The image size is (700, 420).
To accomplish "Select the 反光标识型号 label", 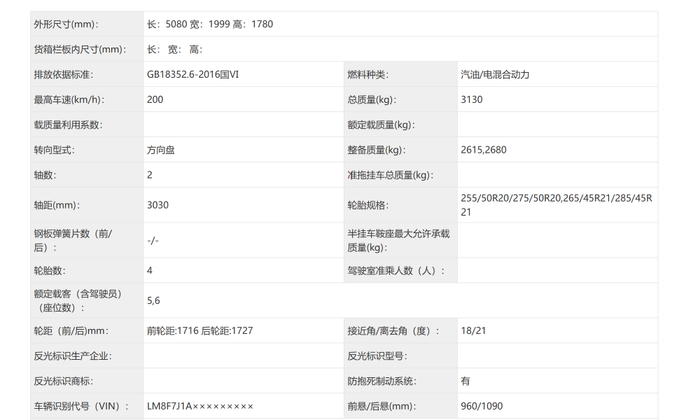I will [377, 356].
